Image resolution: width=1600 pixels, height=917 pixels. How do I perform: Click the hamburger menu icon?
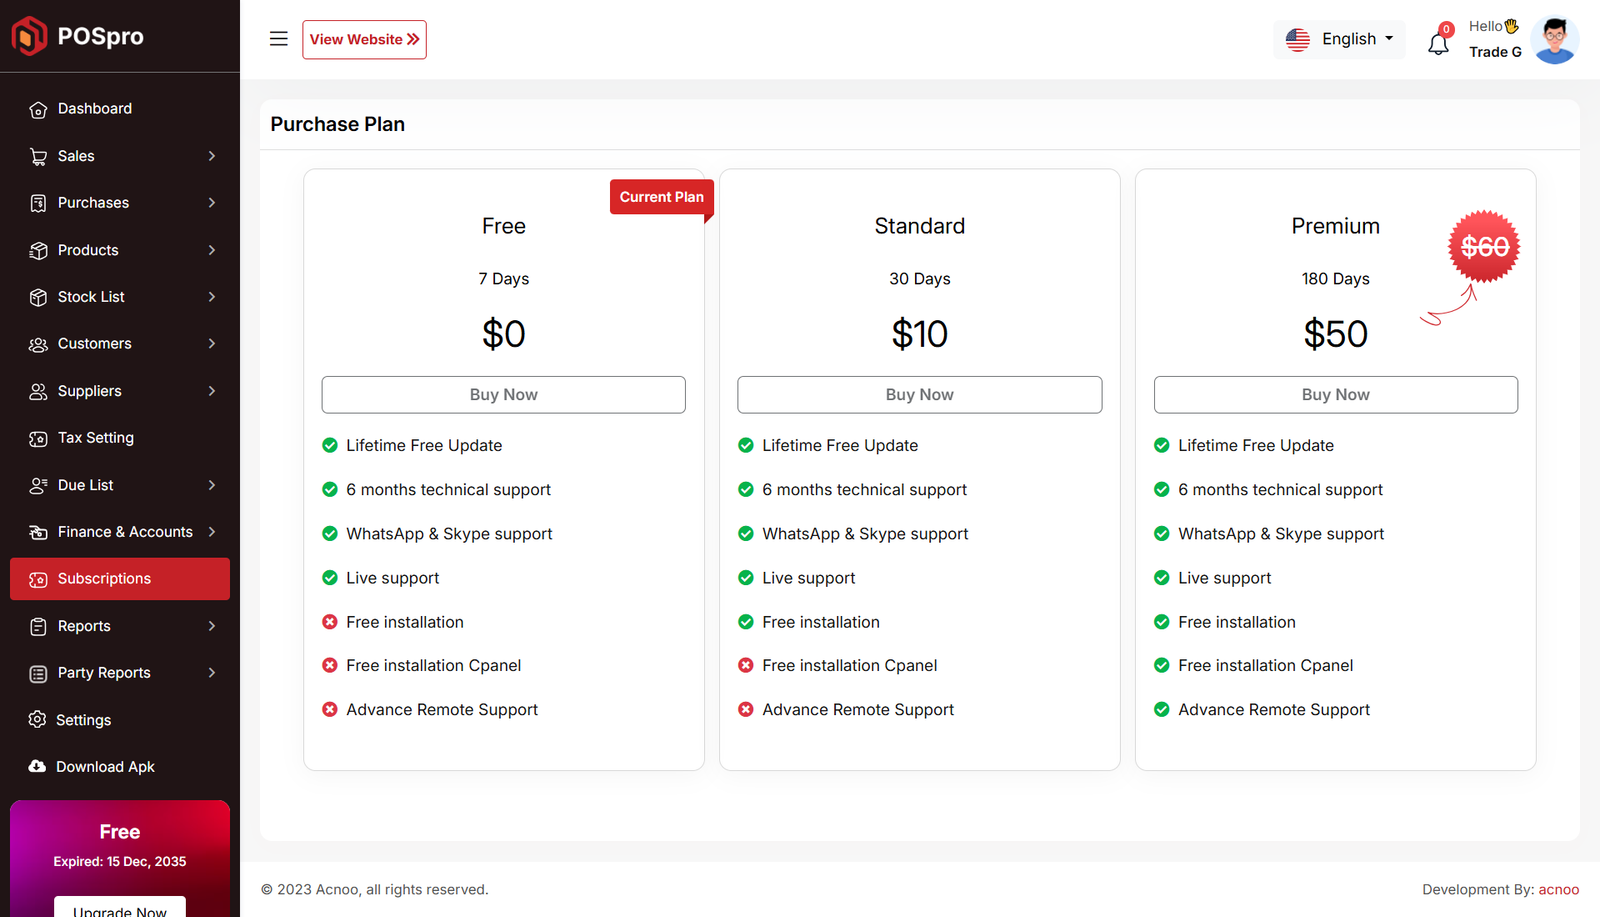point(278,39)
